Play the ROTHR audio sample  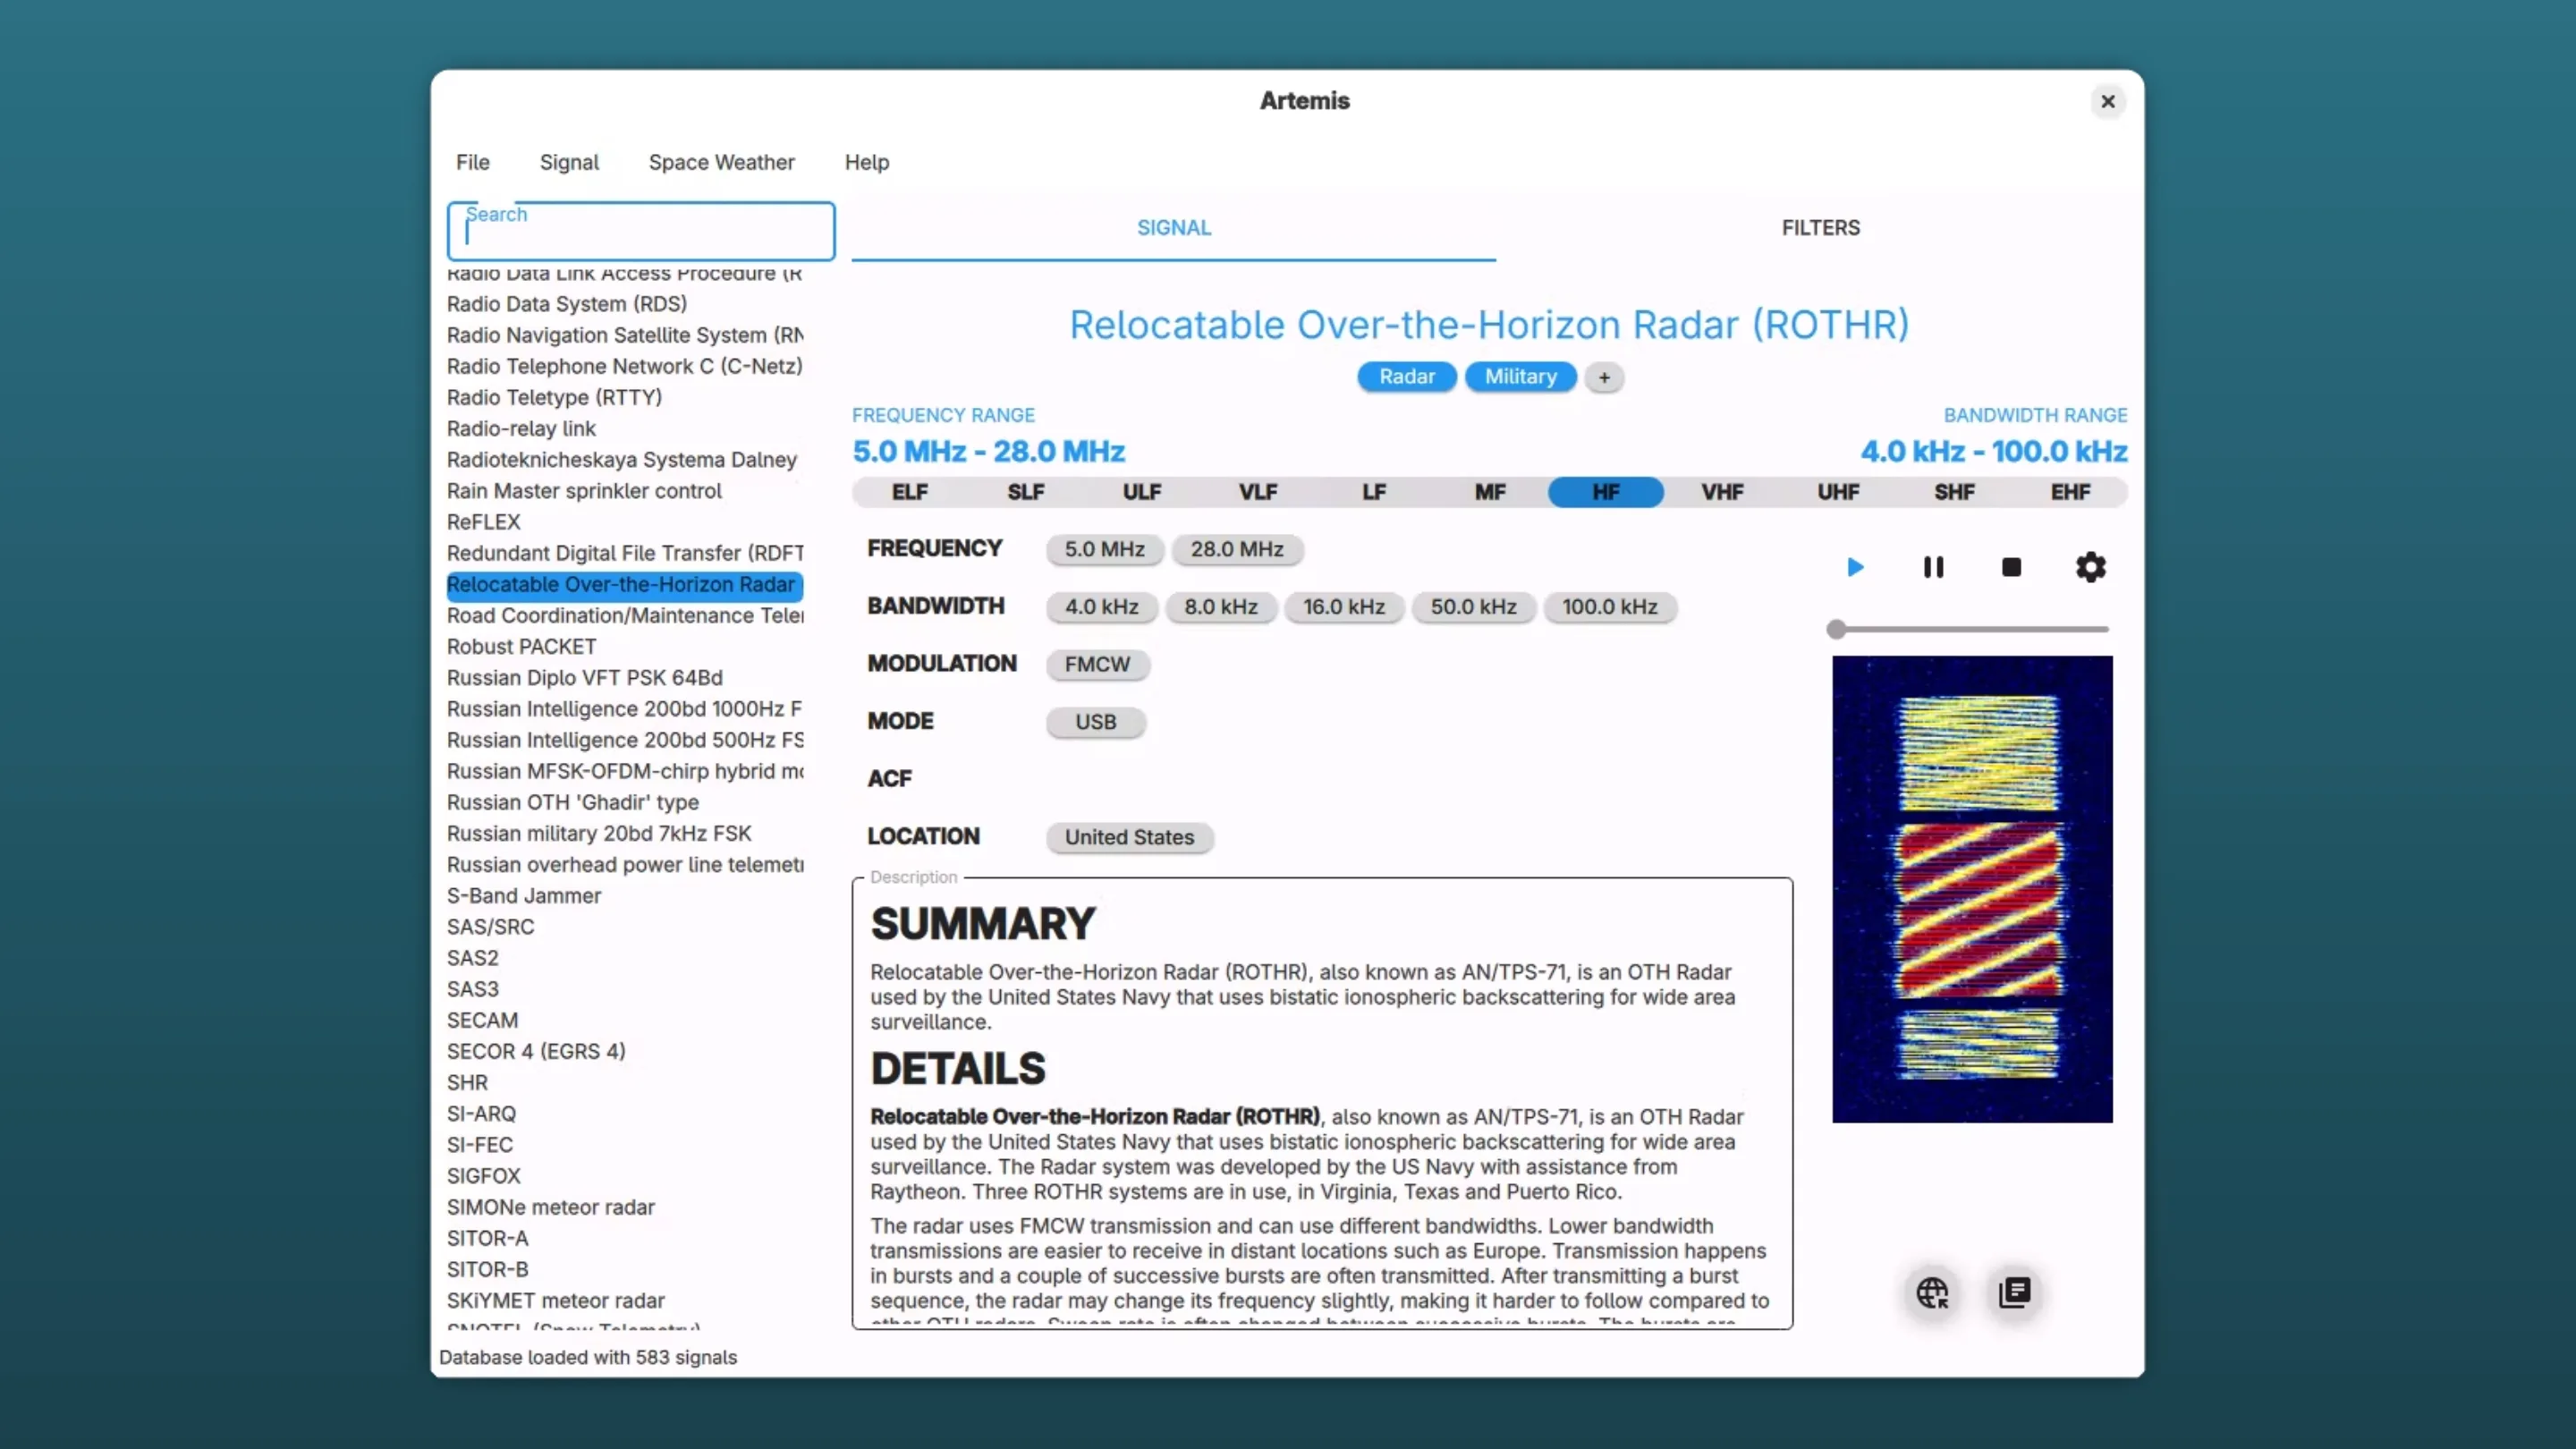click(1855, 567)
